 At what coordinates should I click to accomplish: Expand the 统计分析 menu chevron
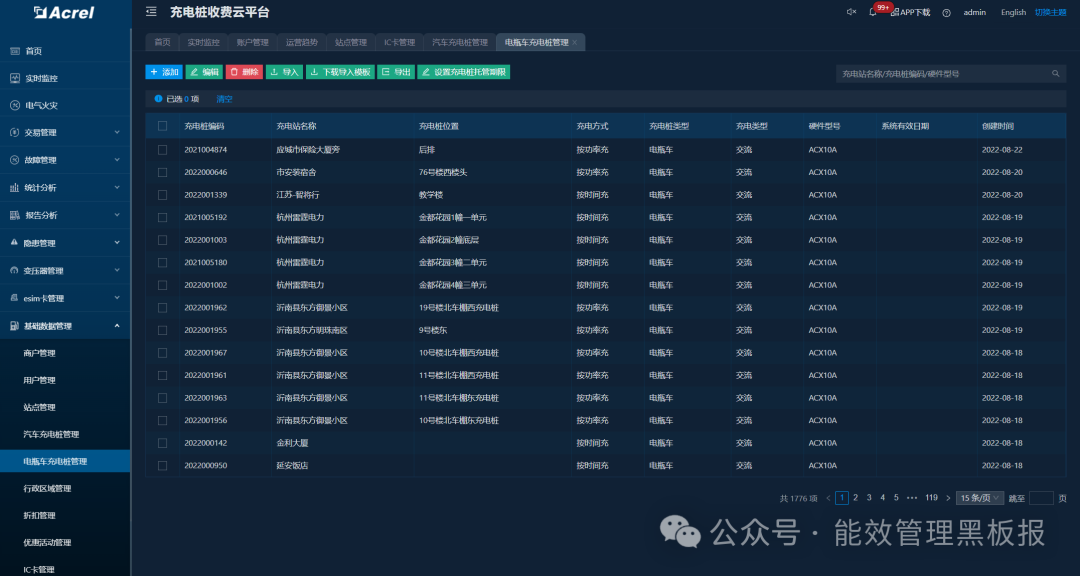[116, 187]
